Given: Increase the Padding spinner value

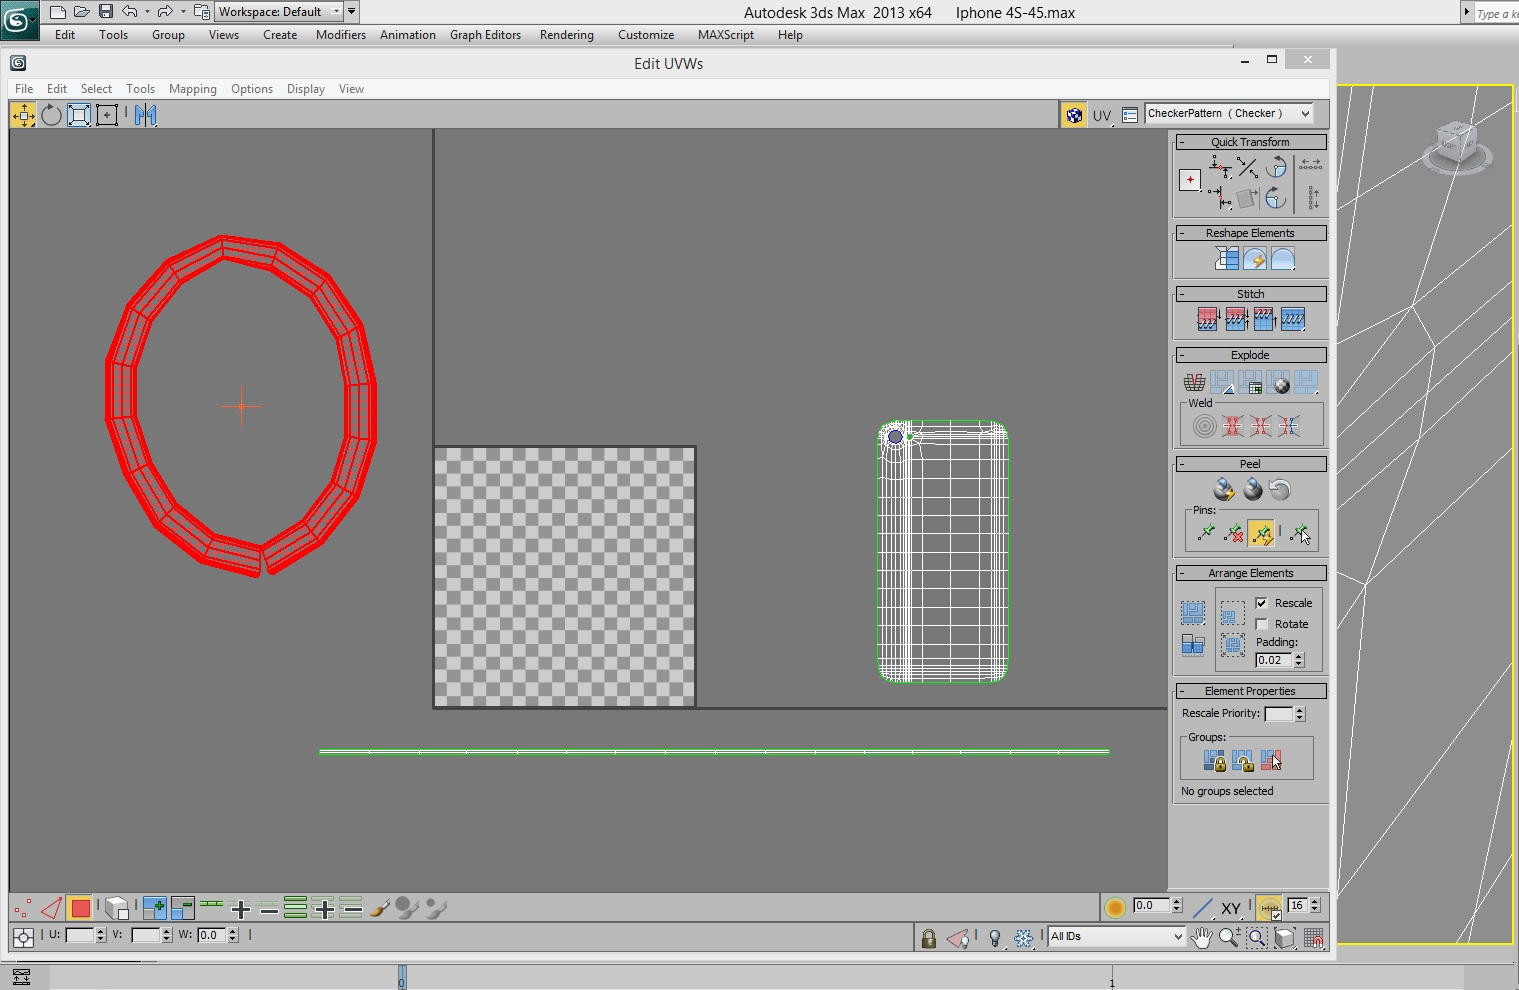Looking at the screenshot, I should coord(1299,656).
